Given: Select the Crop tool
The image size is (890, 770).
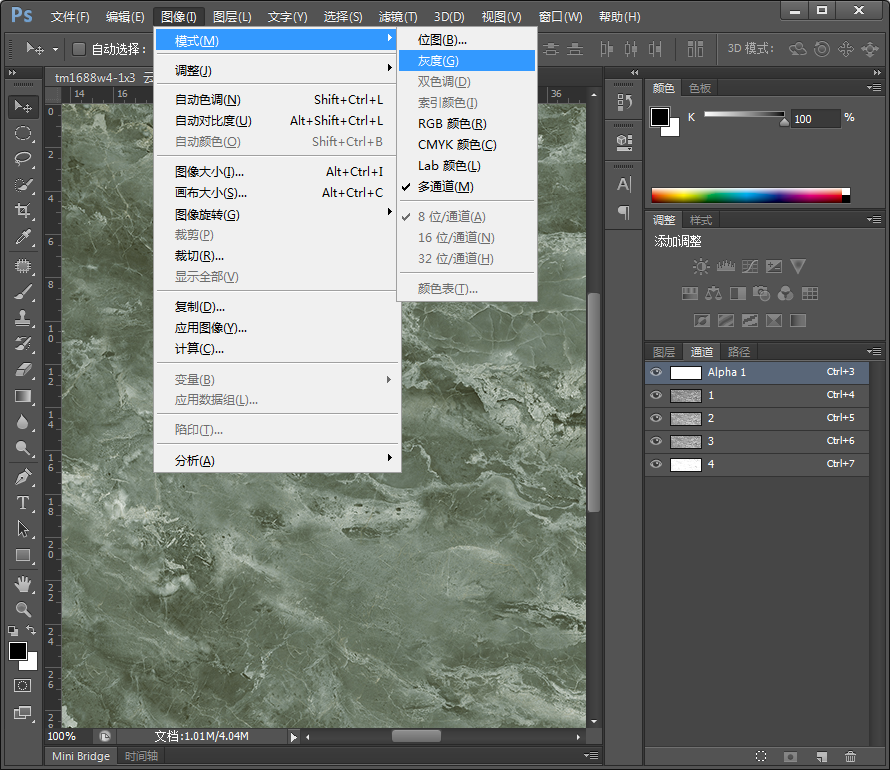Looking at the screenshot, I should coord(23,211).
